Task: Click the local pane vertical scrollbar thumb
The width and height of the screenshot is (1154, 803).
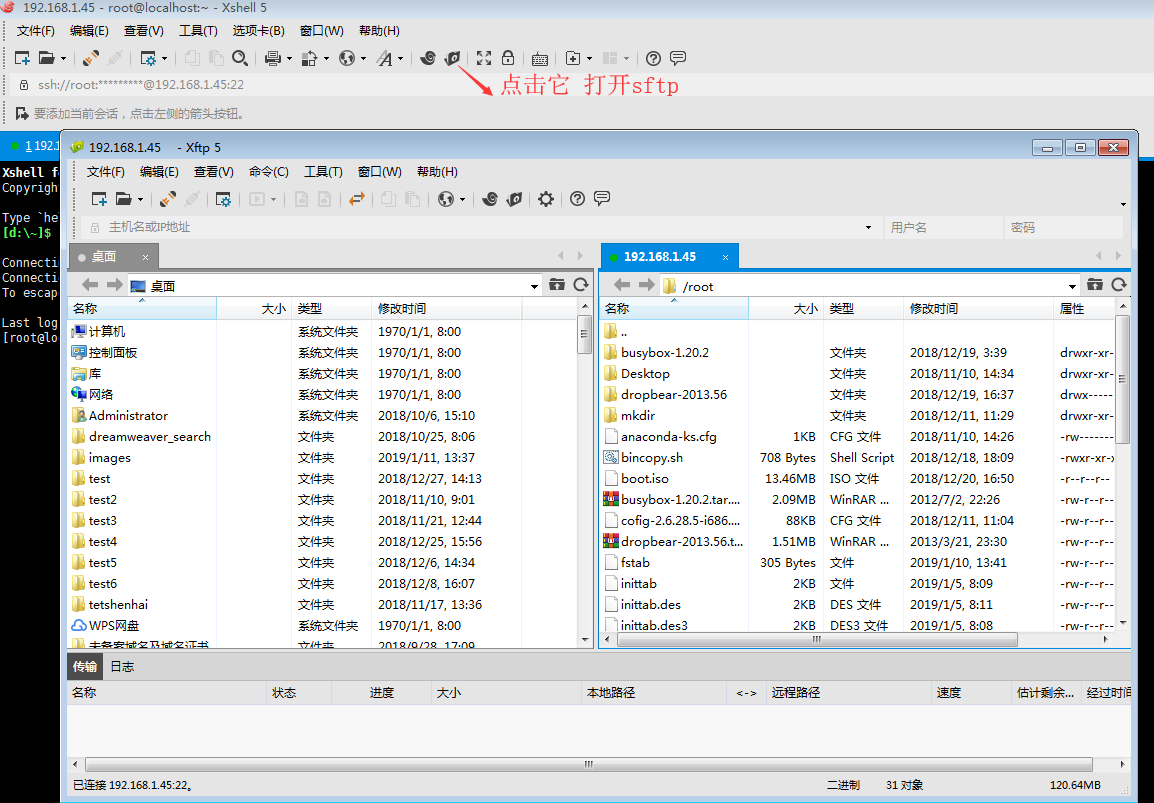Action: (584, 335)
